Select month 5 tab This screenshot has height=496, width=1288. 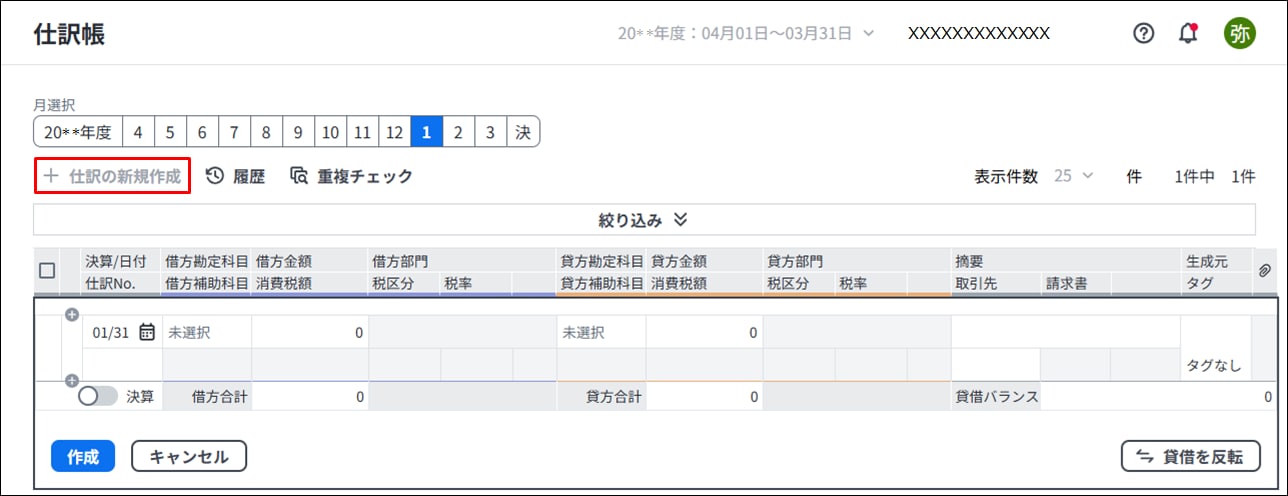click(x=170, y=132)
